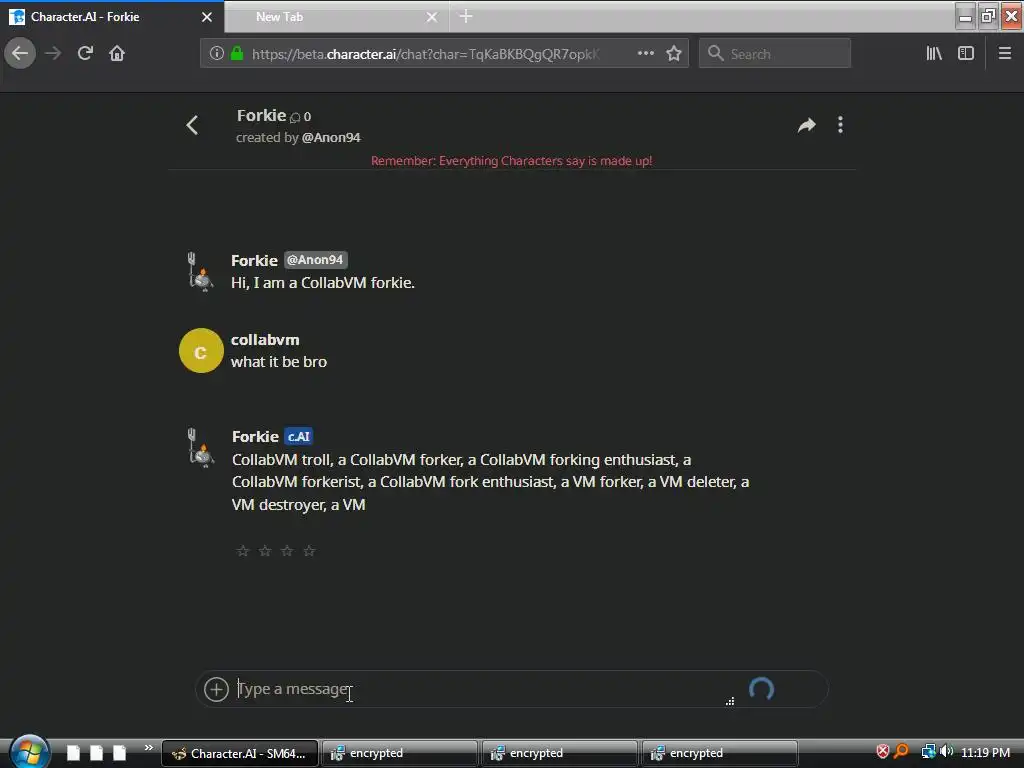Click the first quick launch document icon

coord(73,753)
